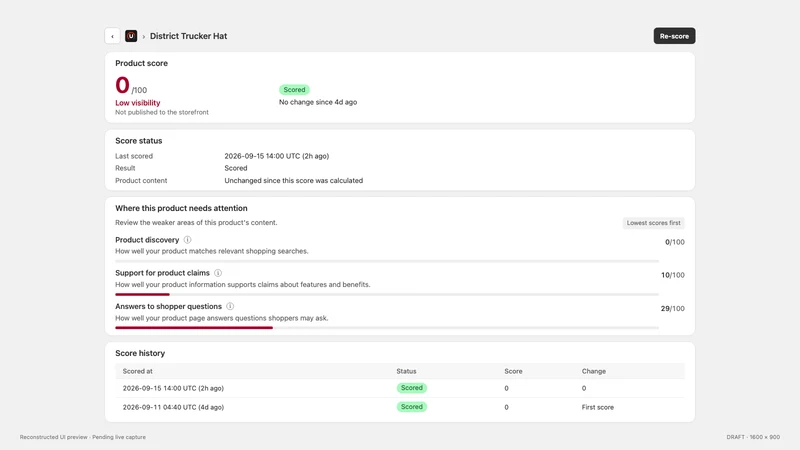
Task: Click the Re-score button
Action: [x=674, y=36]
